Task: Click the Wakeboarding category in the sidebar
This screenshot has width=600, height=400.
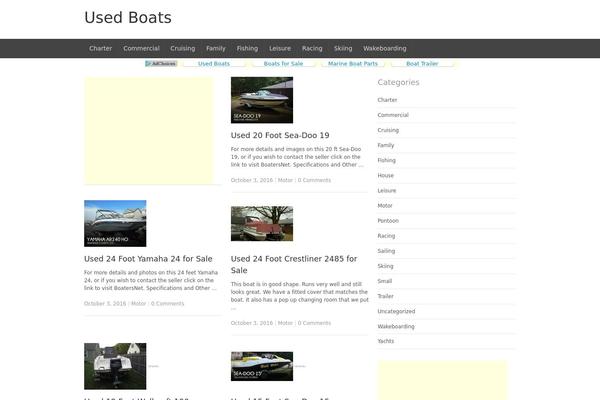Action: (396, 327)
